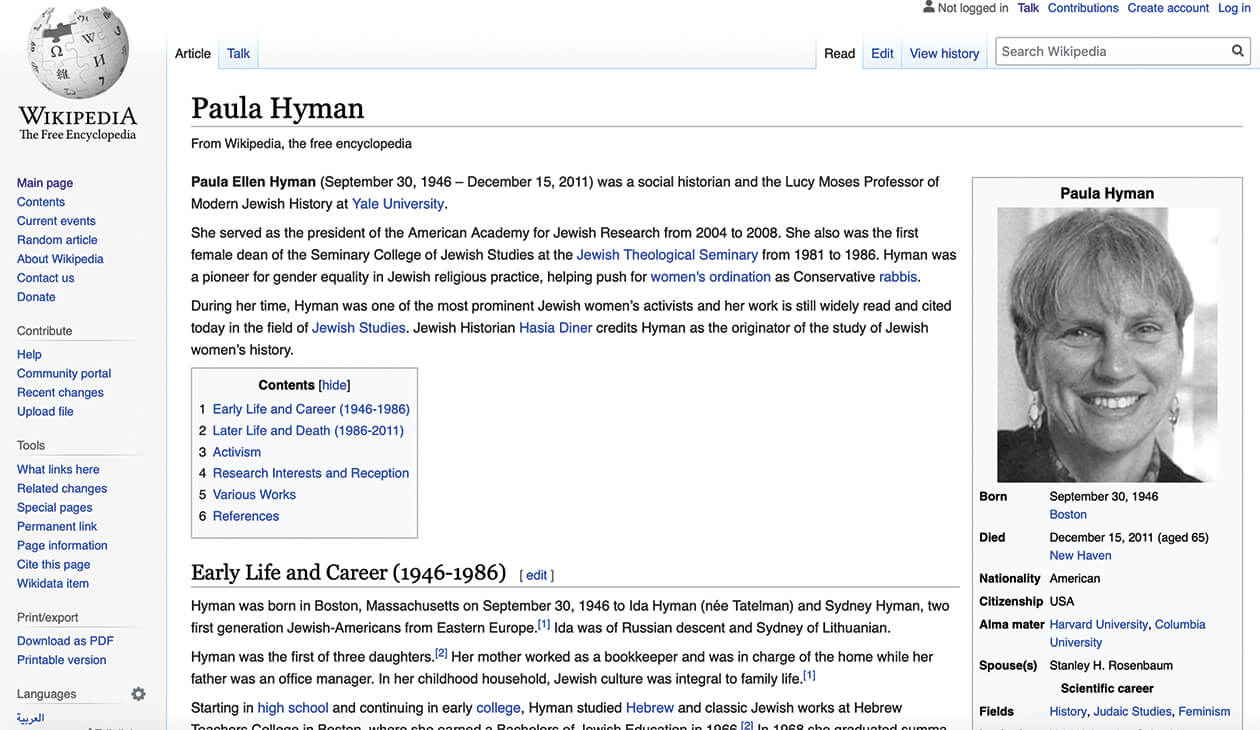Click Download as PDF option
This screenshot has width=1260, height=730.
tap(64, 640)
